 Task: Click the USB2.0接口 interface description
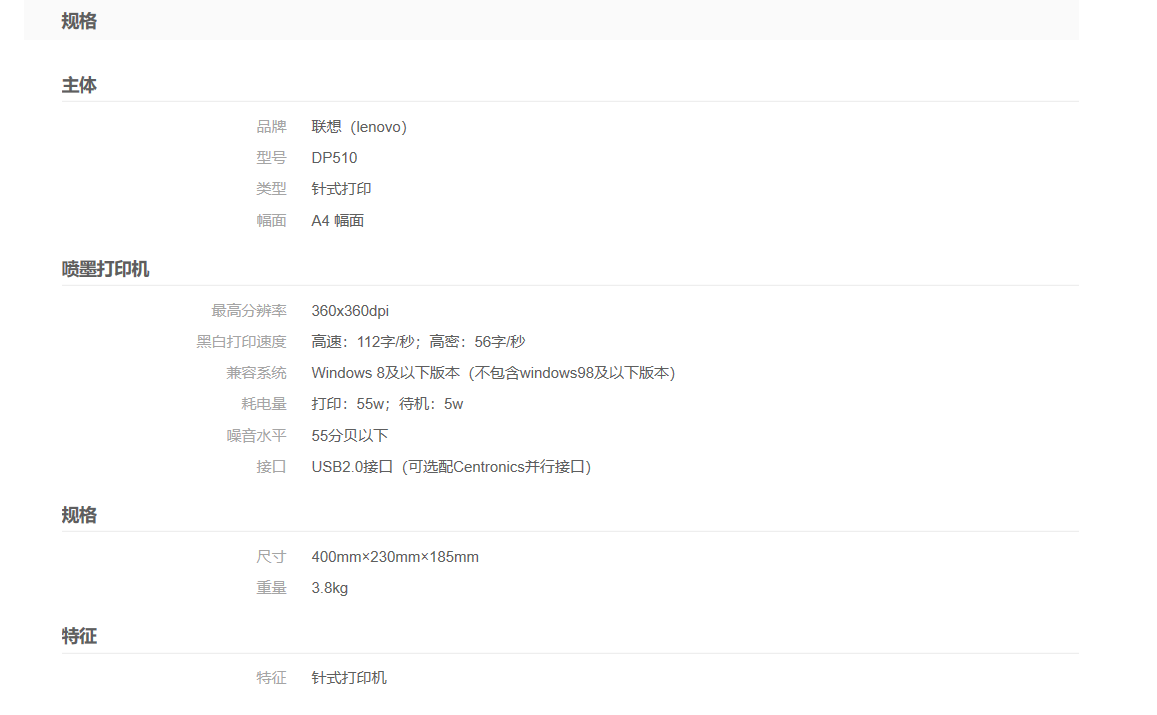tap(451, 467)
